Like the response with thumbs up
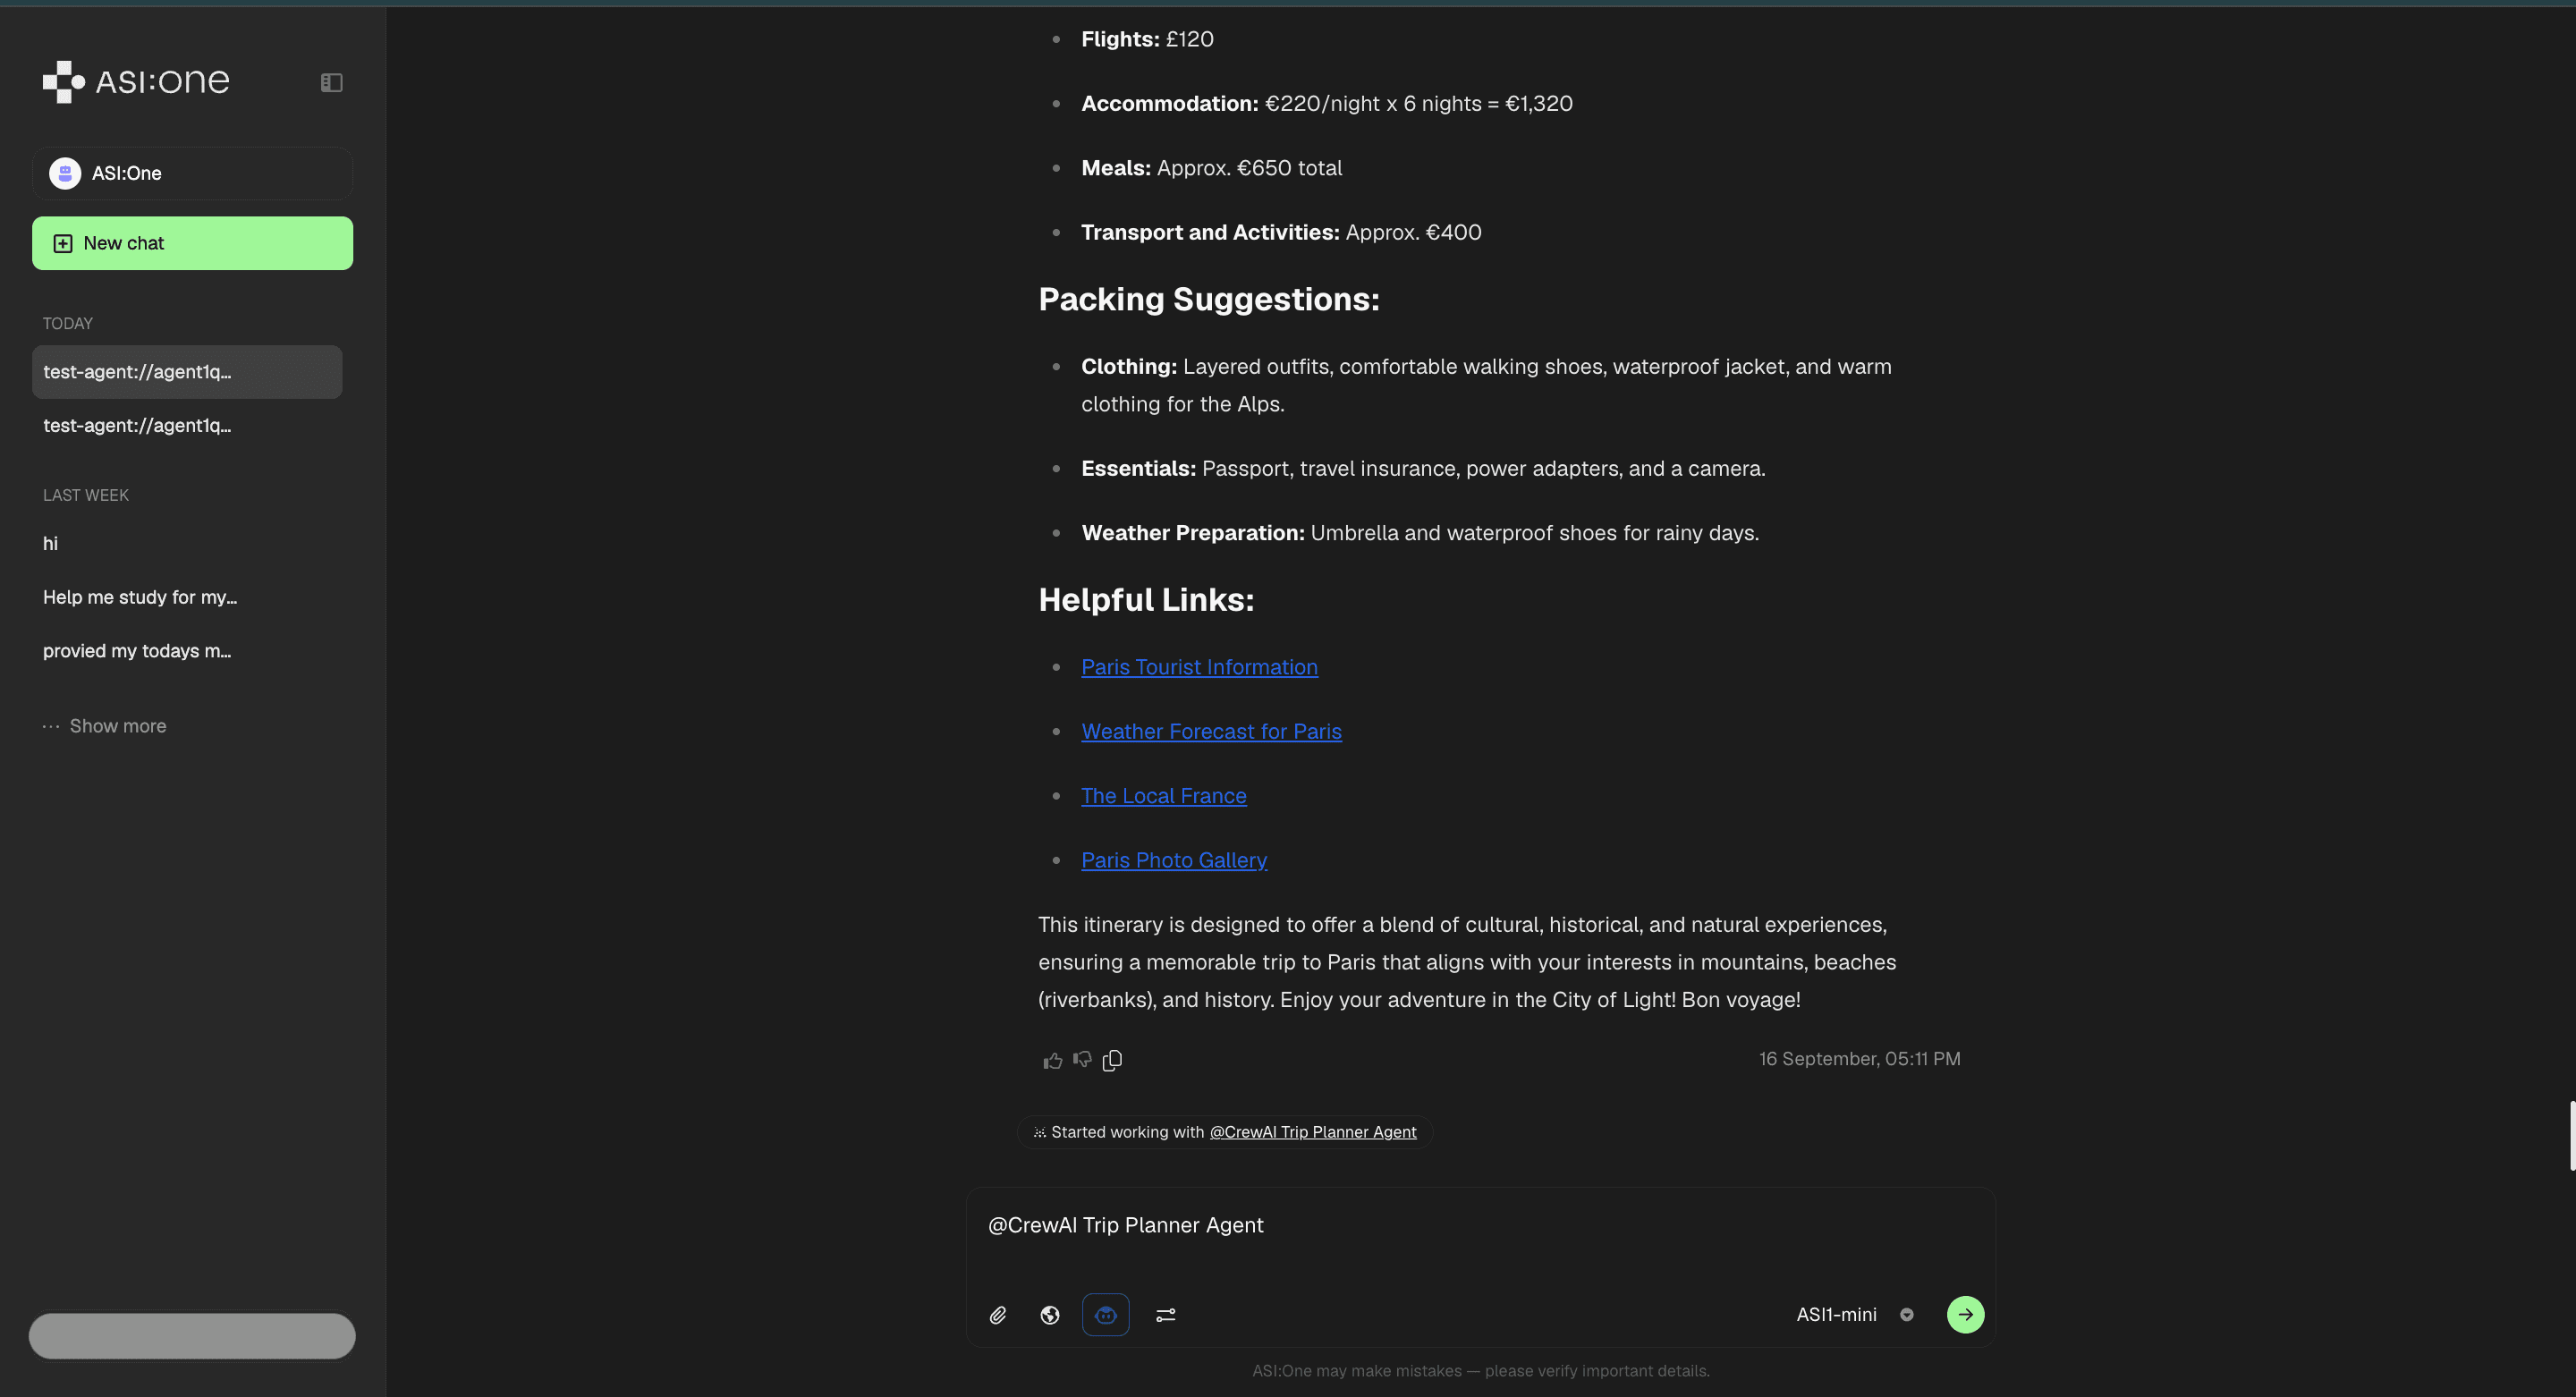The image size is (2576, 1397). [x=1052, y=1060]
